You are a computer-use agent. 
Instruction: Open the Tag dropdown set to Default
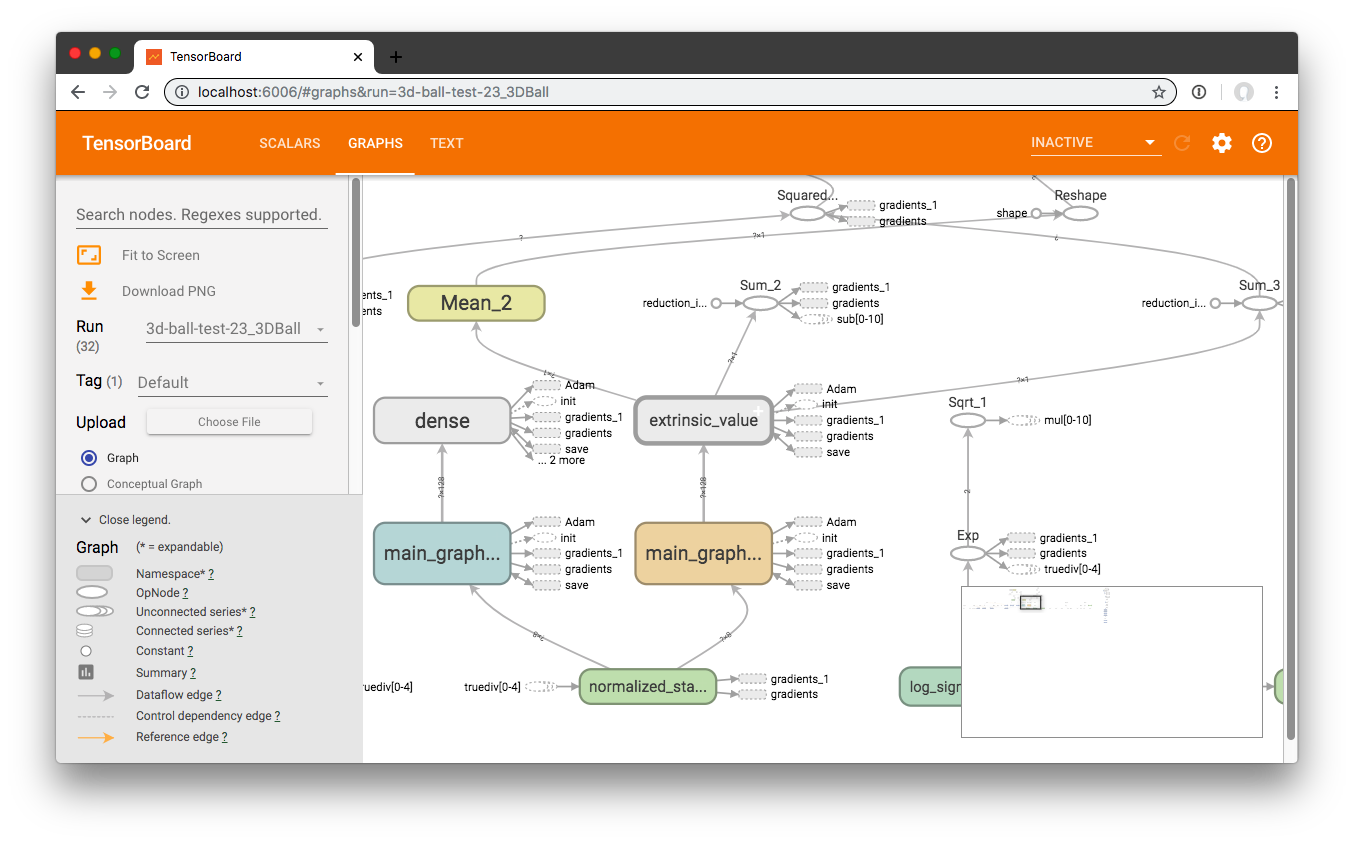(232, 383)
